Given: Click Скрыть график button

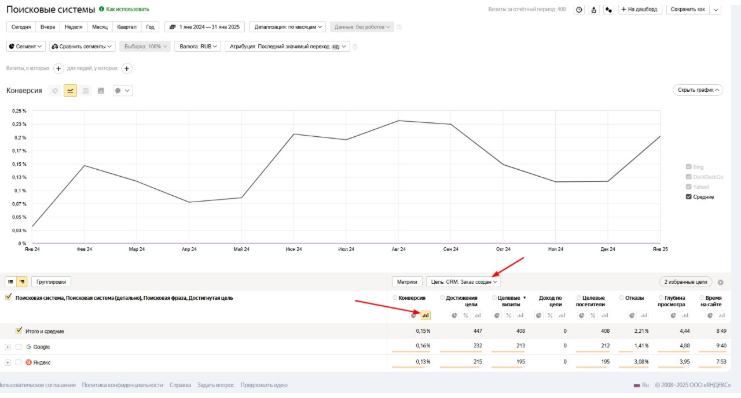Looking at the screenshot, I should [698, 90].
